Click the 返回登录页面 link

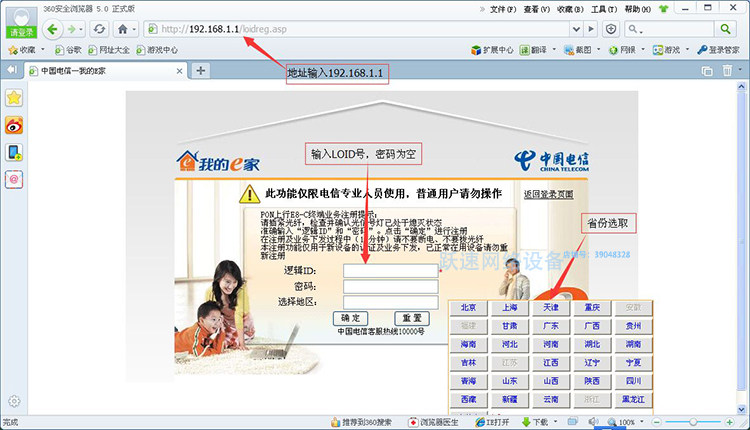click(x=549, y=194)
